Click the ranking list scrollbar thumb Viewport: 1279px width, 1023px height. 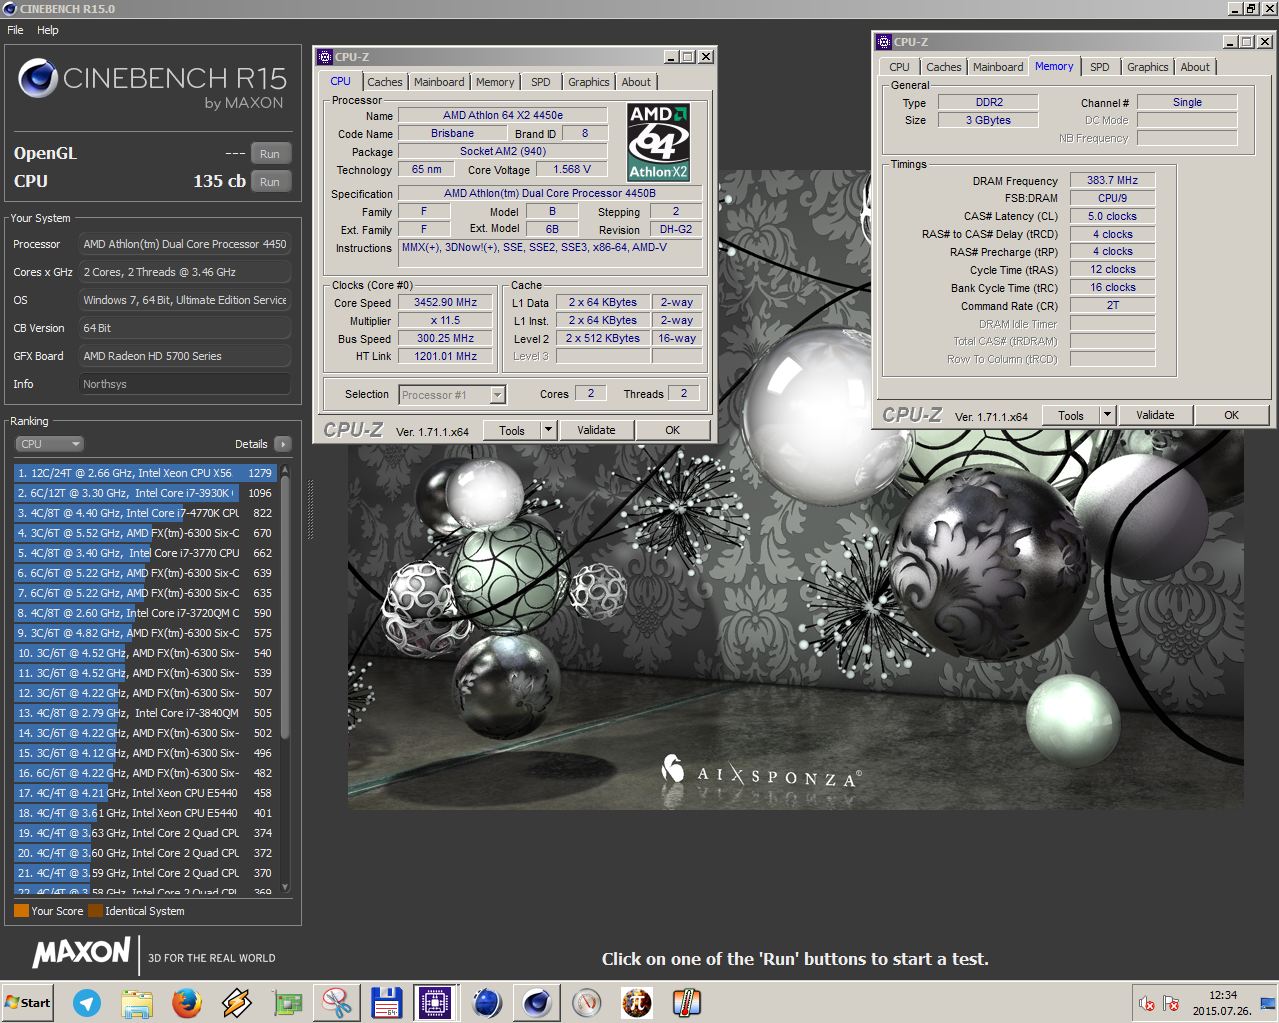click(x=285, y=607)
